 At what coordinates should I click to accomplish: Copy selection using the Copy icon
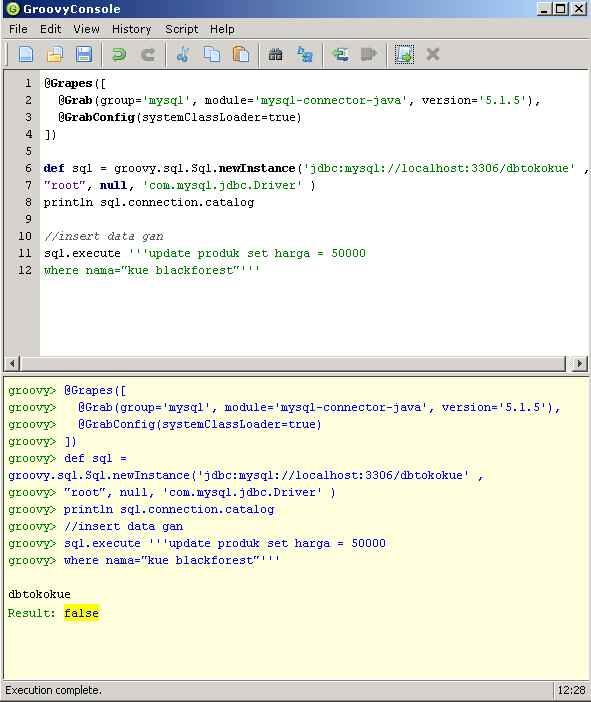coord(212,55)
